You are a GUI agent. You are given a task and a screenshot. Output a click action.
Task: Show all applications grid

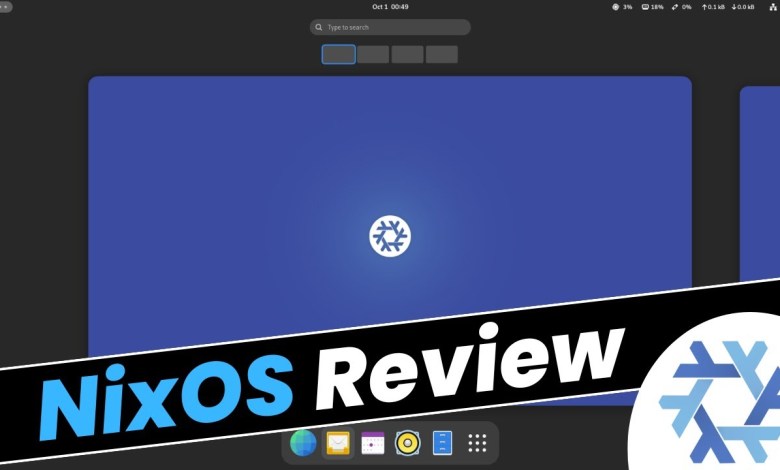point(477,443)
